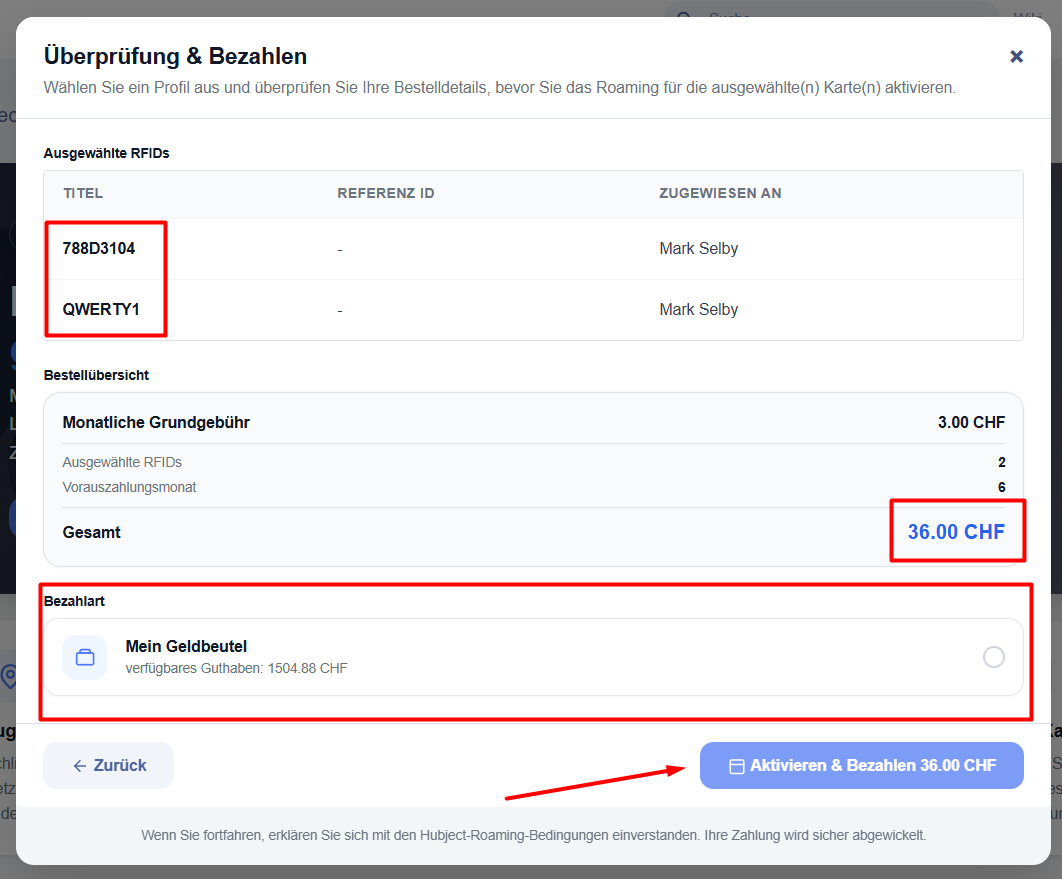Viewport: 1062px width, 879px height.
Task: Click the verfügbares Guthaben 1504.88 CHF text
Action: (236, 668)
